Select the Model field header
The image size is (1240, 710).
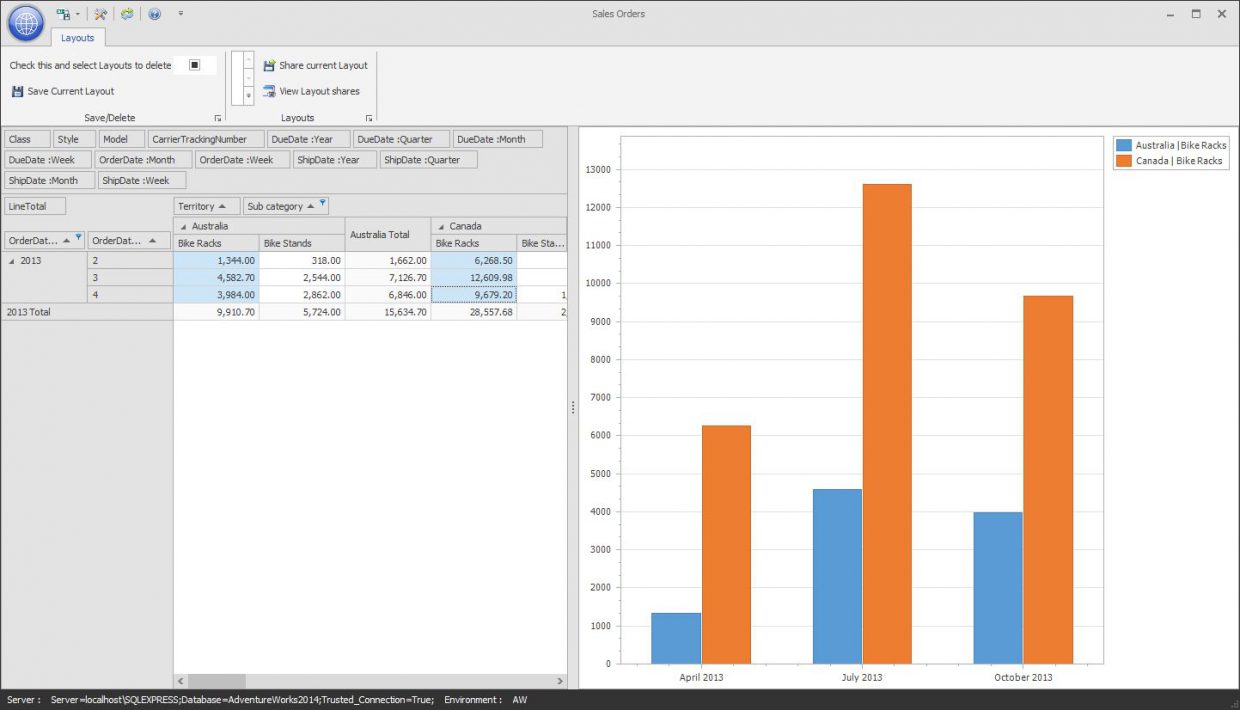(x=122, y=139)
